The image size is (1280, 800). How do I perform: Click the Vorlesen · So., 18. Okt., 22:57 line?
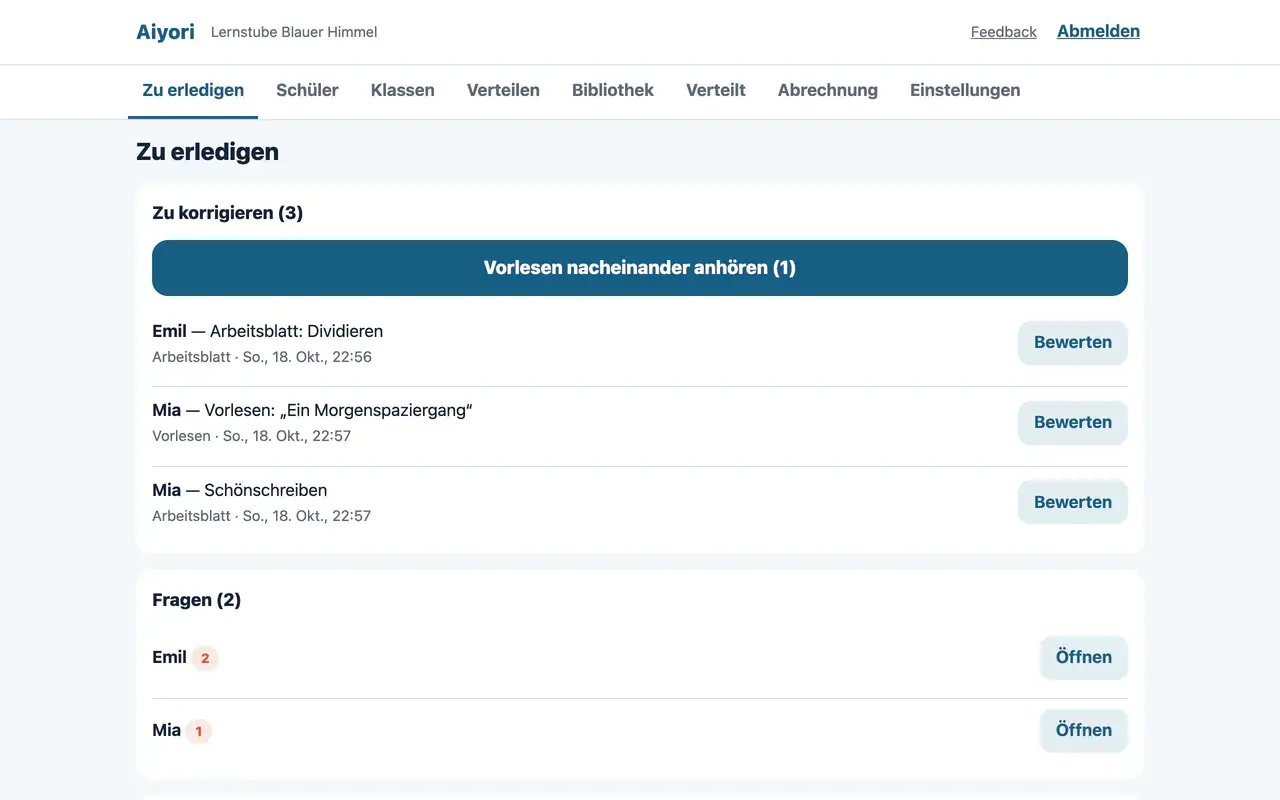(x=252, y=436)
